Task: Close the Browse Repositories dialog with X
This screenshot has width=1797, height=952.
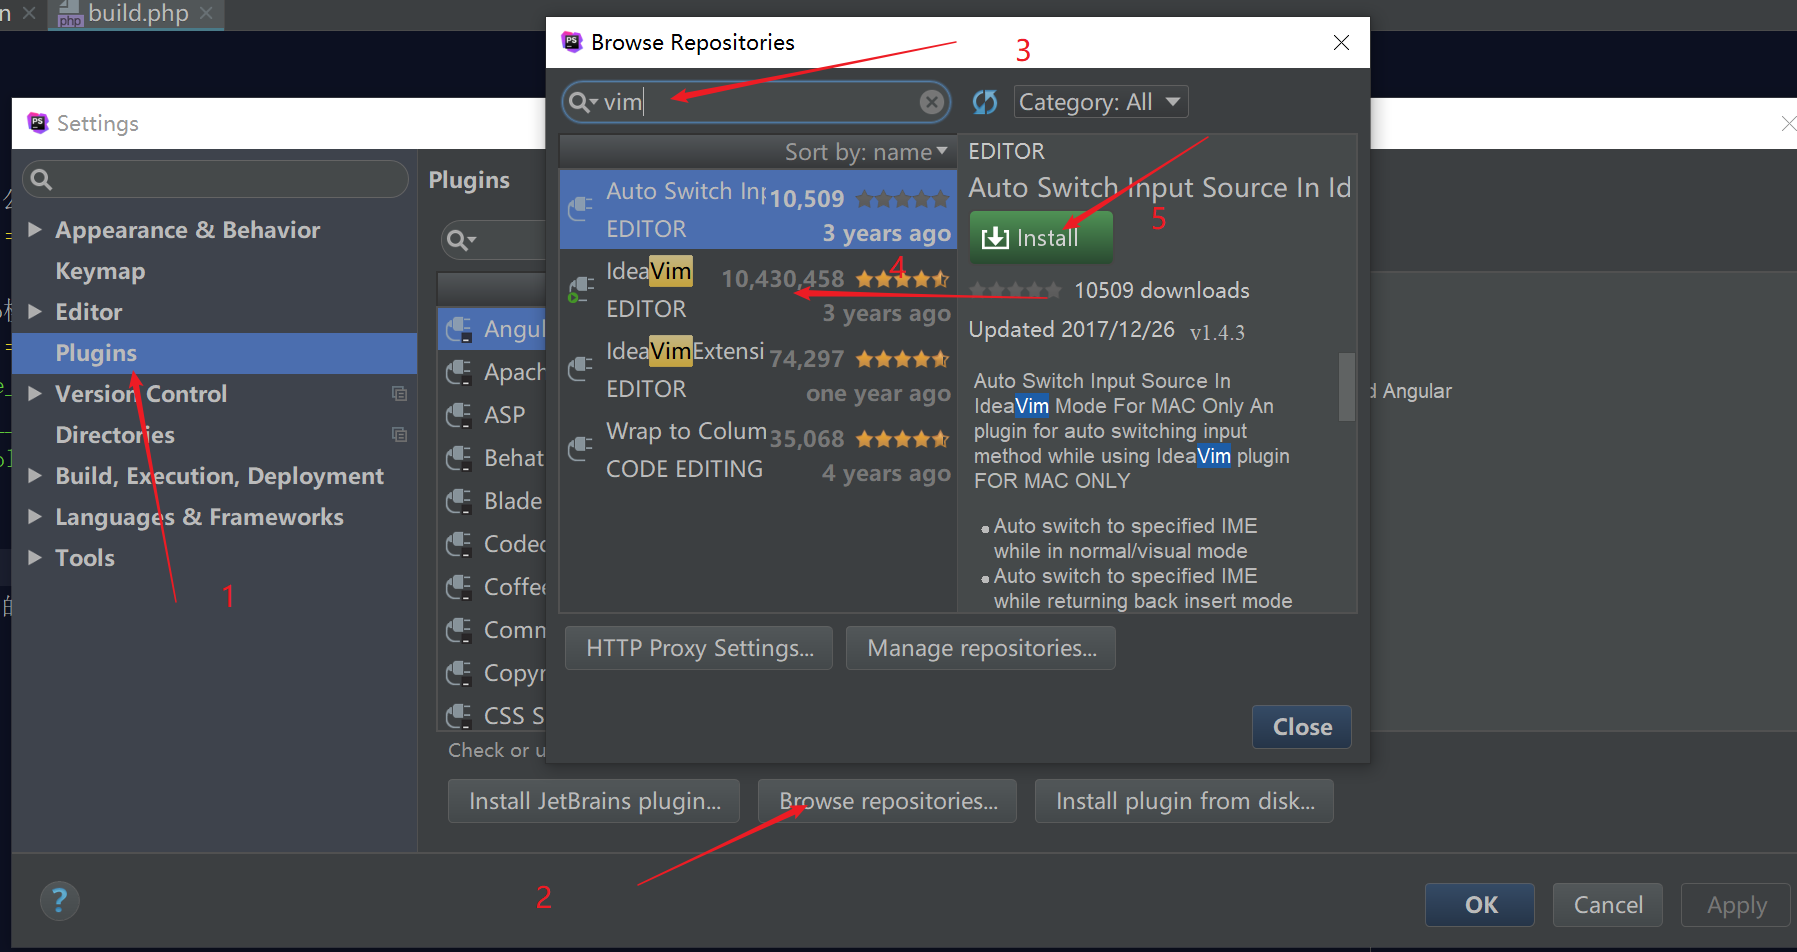Action: pos(1342,42)
